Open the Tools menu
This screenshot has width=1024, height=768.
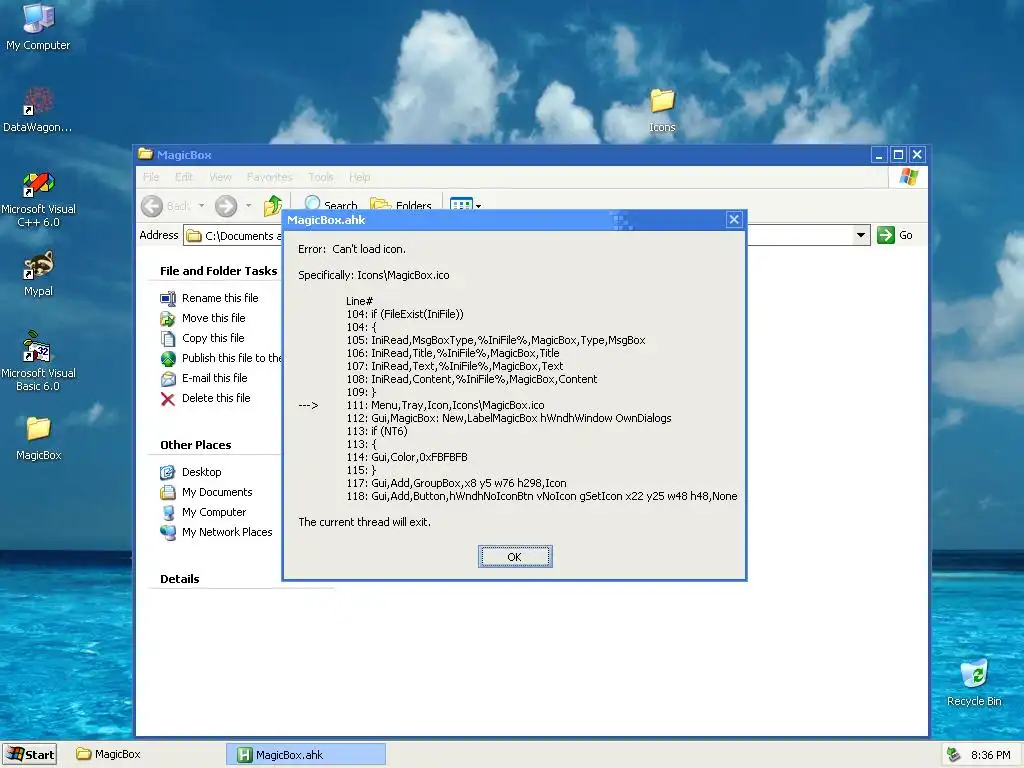pyautogui.click(x=321, y=177)
